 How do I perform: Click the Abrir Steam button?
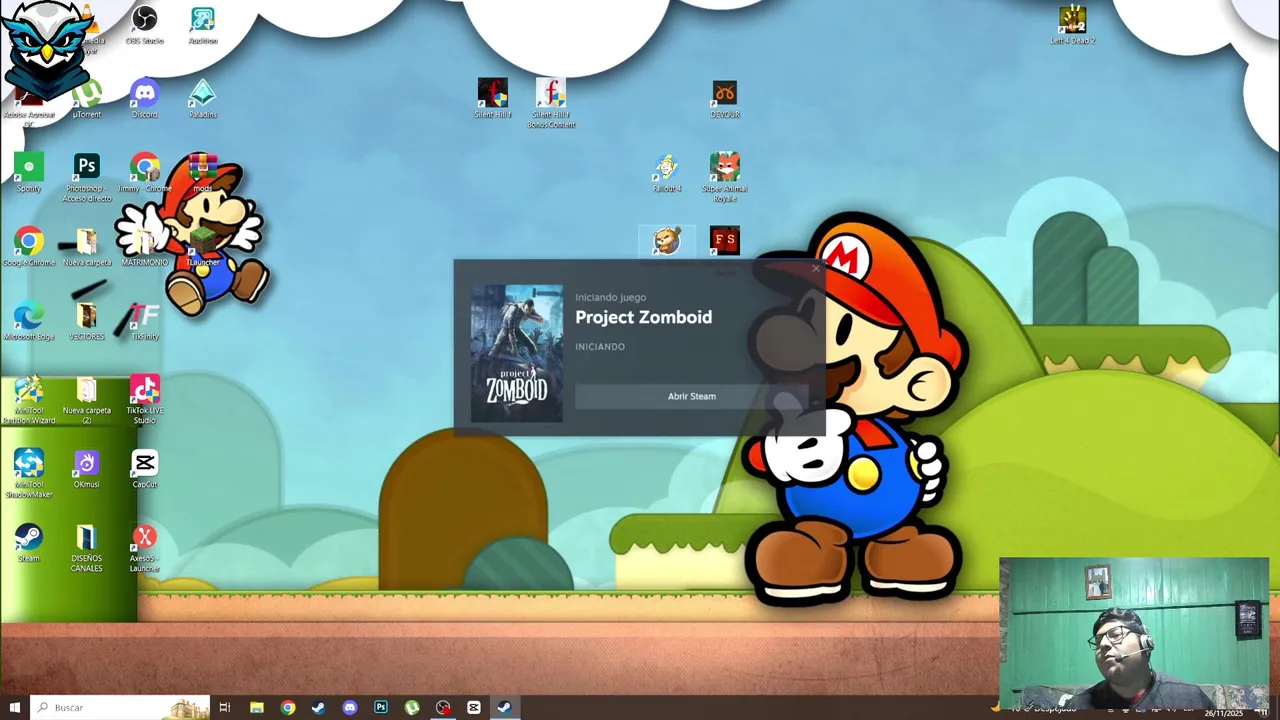(692, 396)
